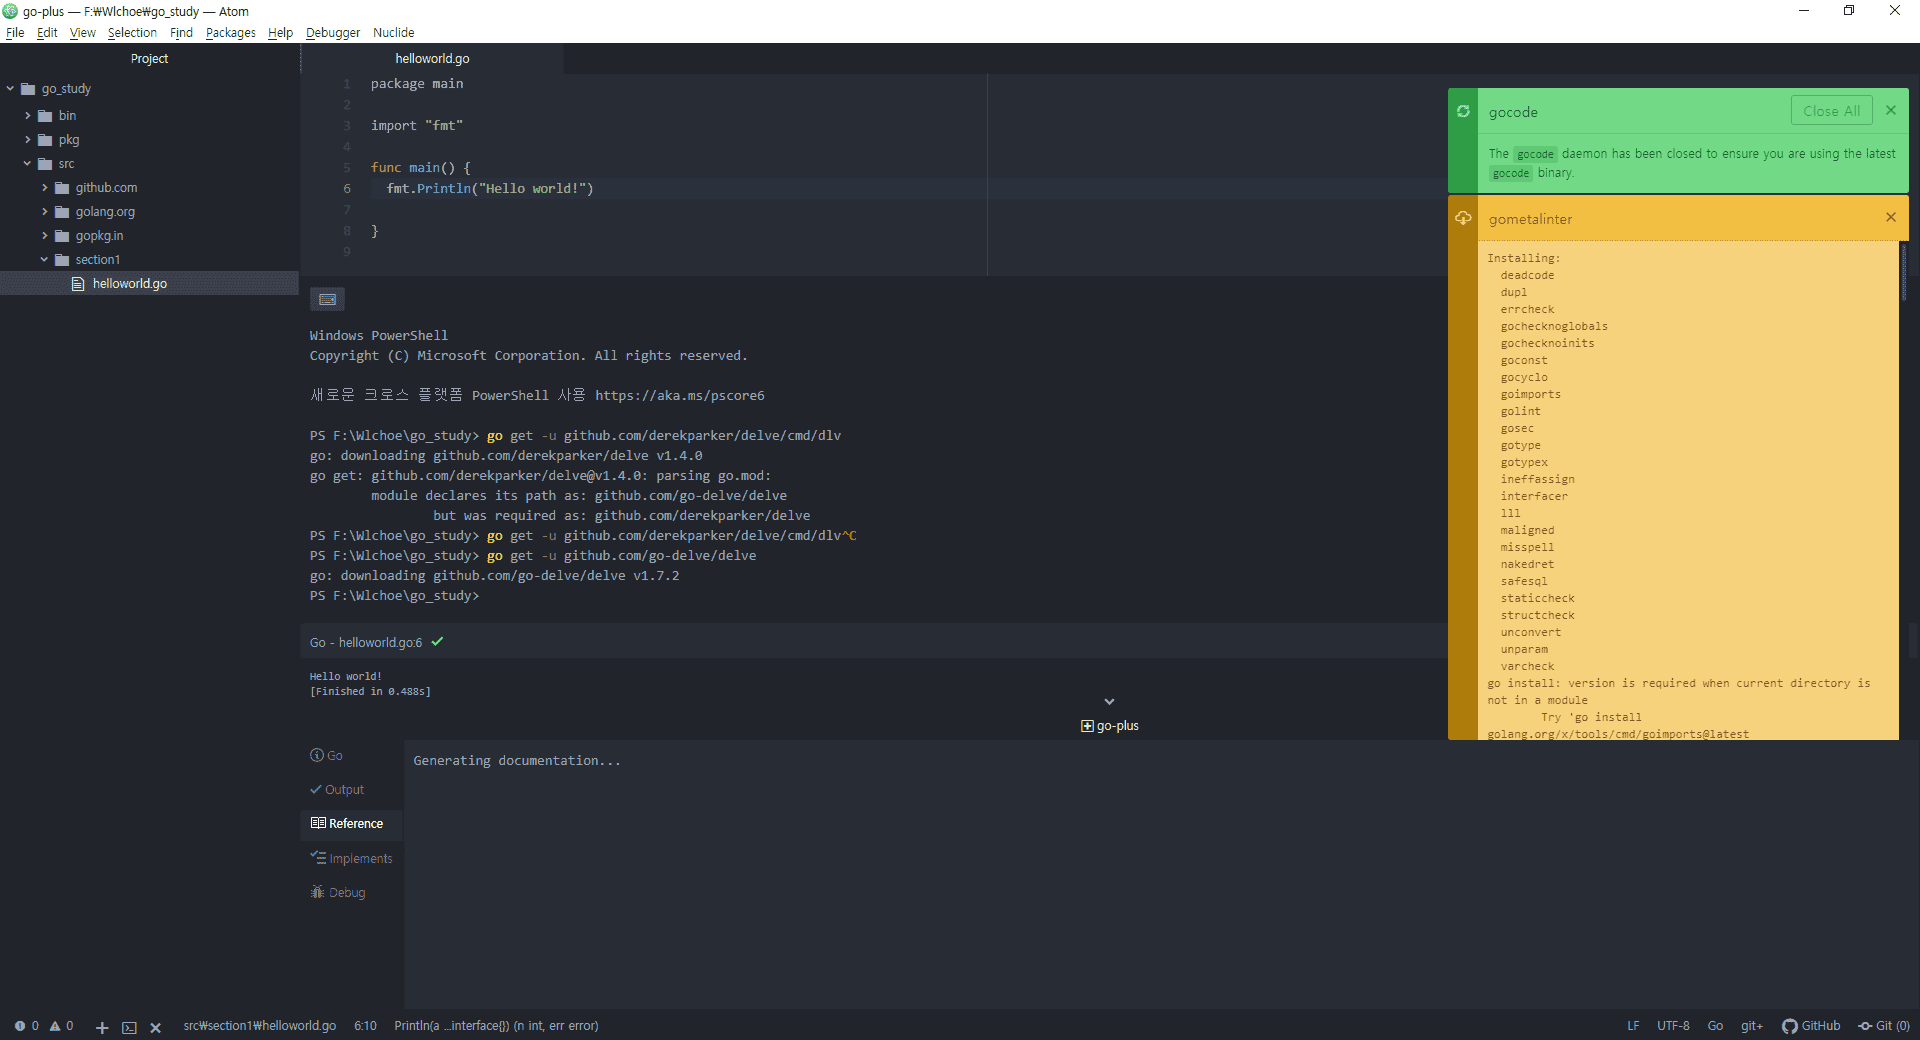The width and height of the screenshot is (1920, 1040).
Task: Click line number 6 in the gutter
Action: point(347,189)
